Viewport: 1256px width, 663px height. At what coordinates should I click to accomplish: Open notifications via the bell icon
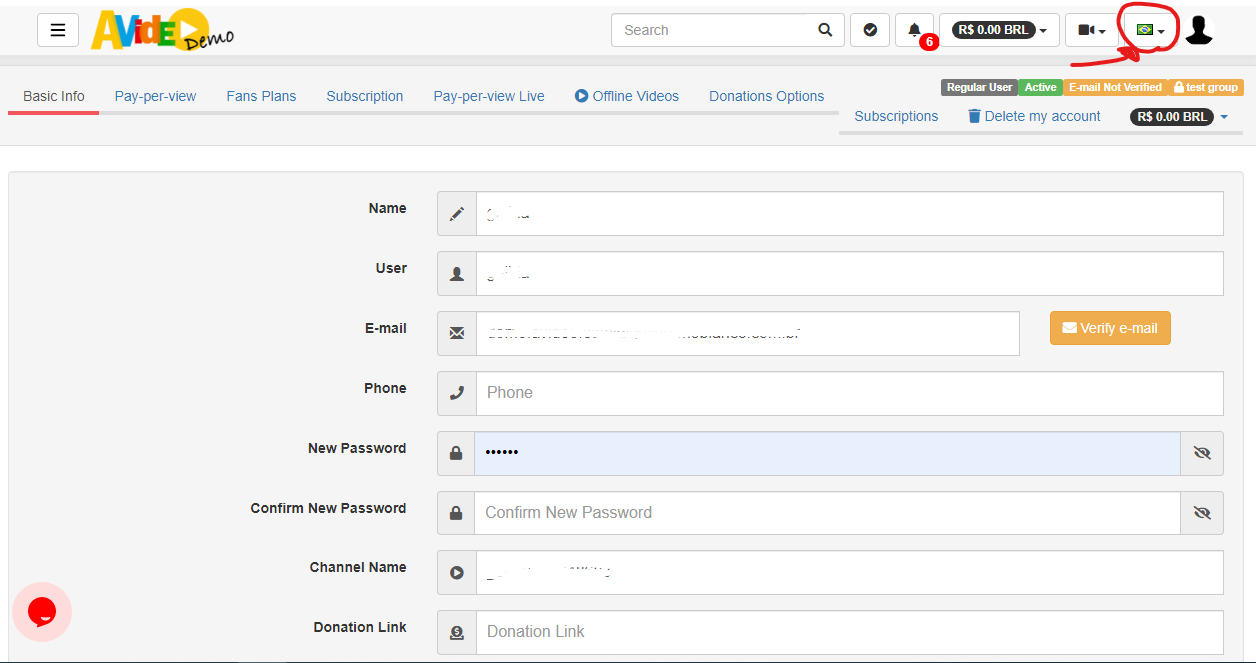tap(913, 29)
